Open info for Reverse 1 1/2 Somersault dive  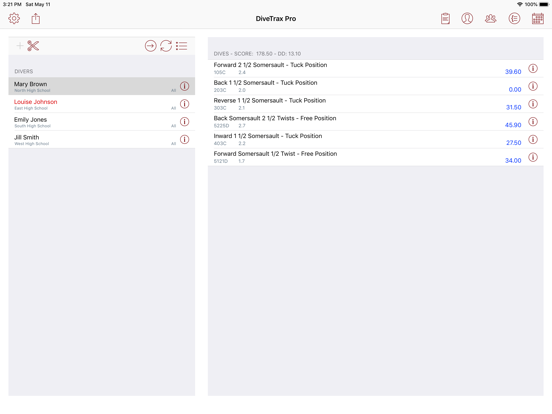(533, 104)
